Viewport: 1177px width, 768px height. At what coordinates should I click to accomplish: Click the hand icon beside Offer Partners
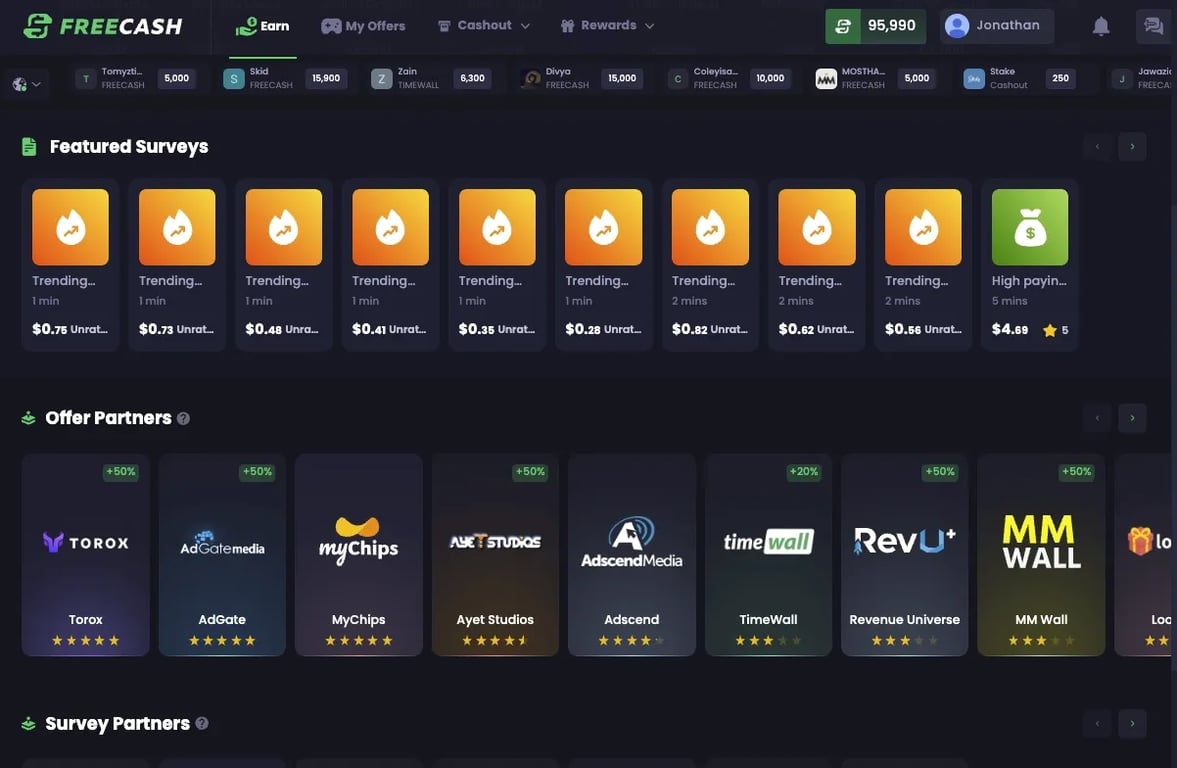[27, 417]
